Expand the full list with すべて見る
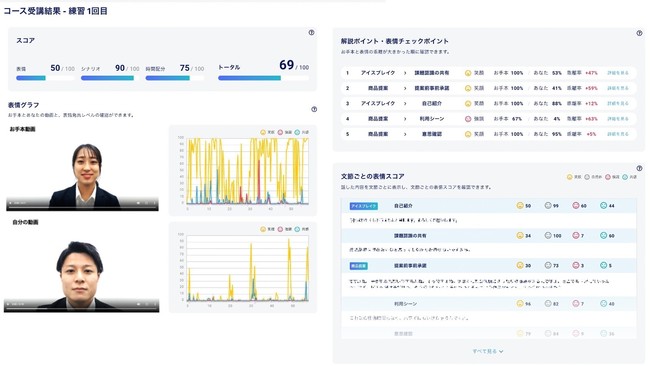The image size is (650, 366). pyautogui.click(x=488, y=351)
